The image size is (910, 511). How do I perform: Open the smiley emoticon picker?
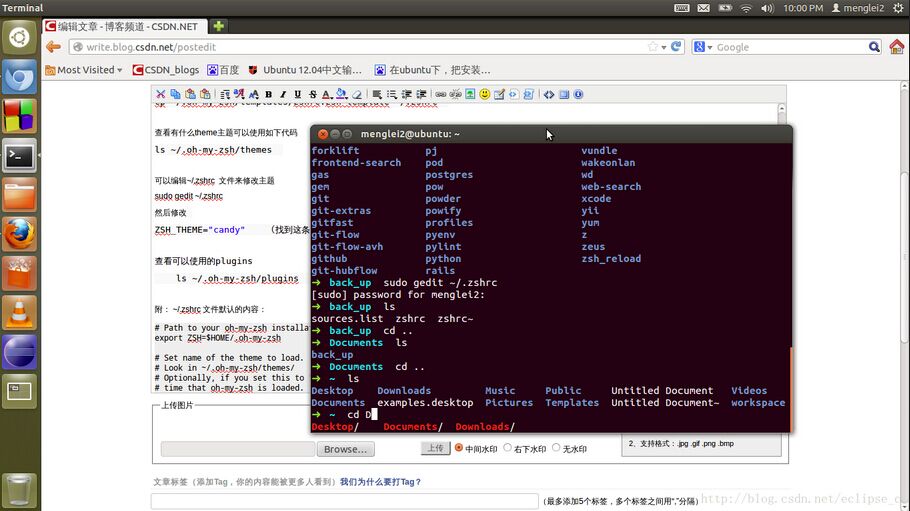pos(485,94)
